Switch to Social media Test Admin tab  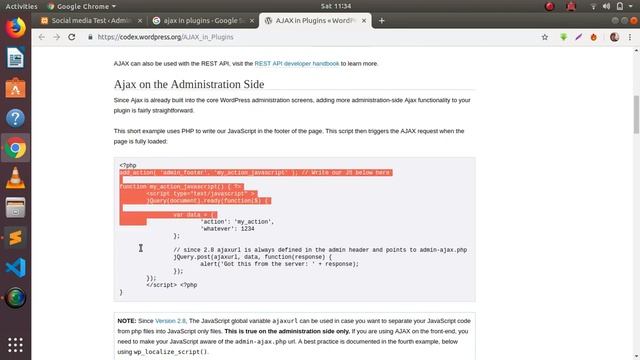pyautogui.click(x=91, y=20)
